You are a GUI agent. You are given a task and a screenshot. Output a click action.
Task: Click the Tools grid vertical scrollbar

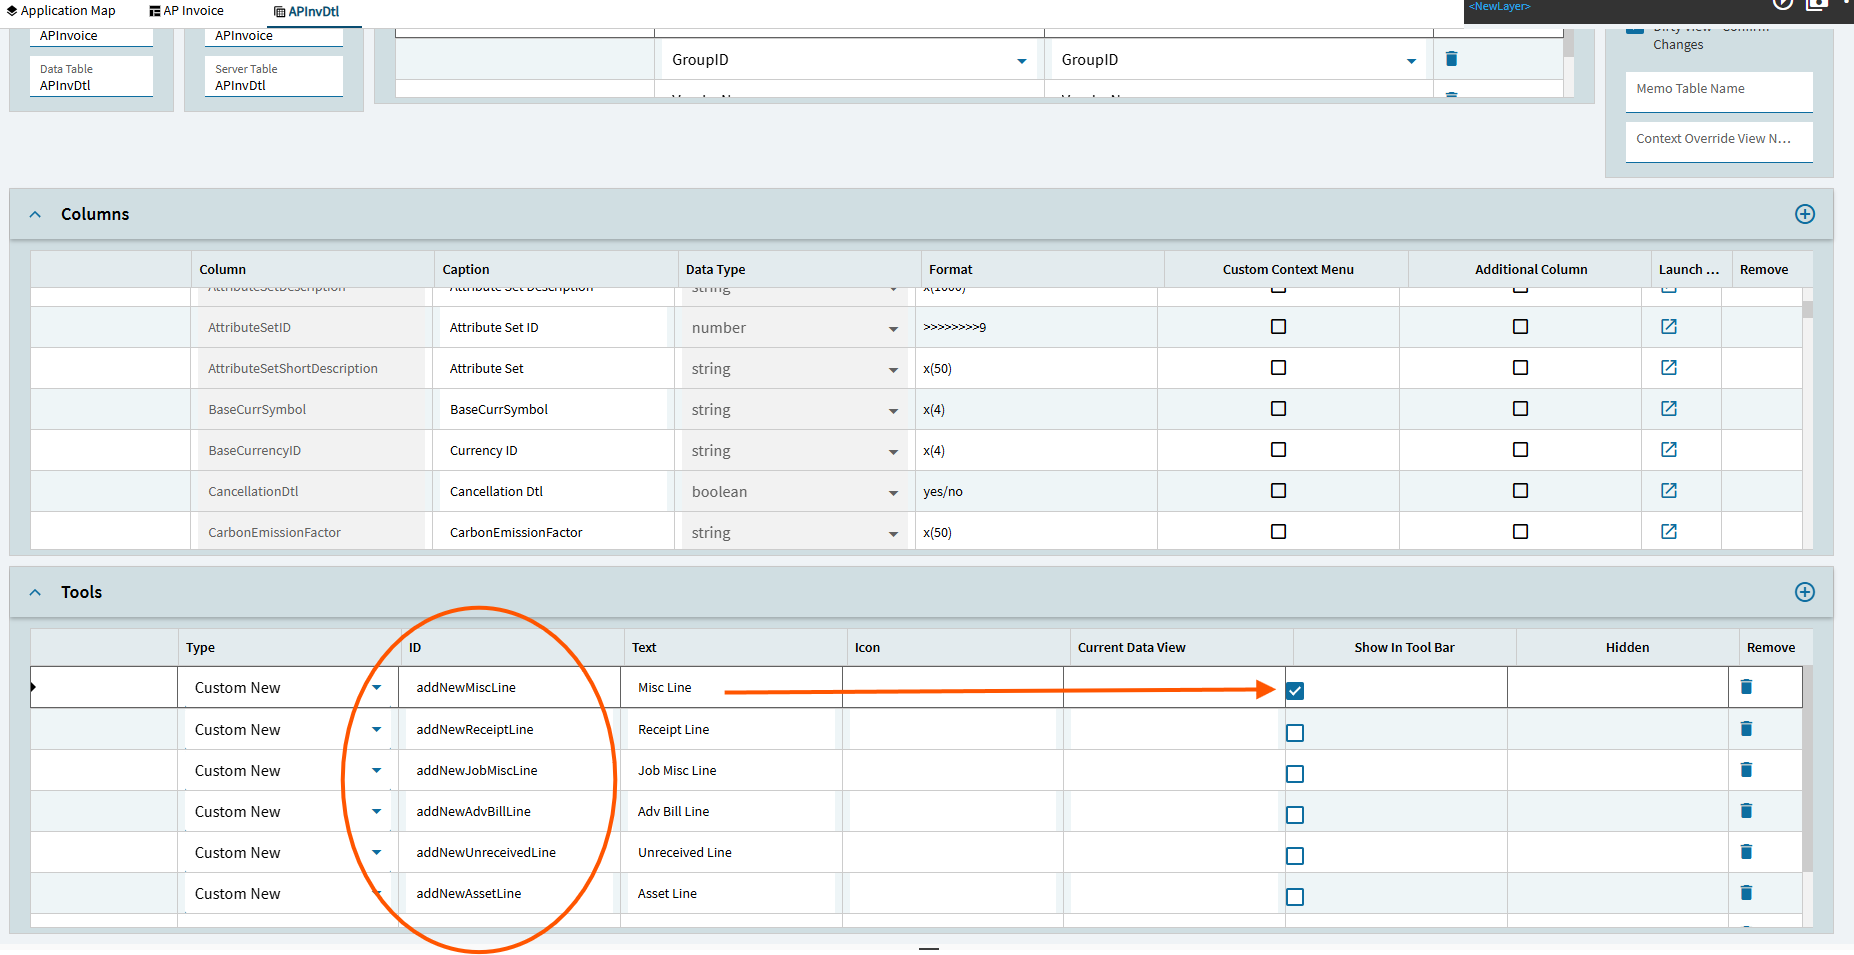(x=1807, y=770)
